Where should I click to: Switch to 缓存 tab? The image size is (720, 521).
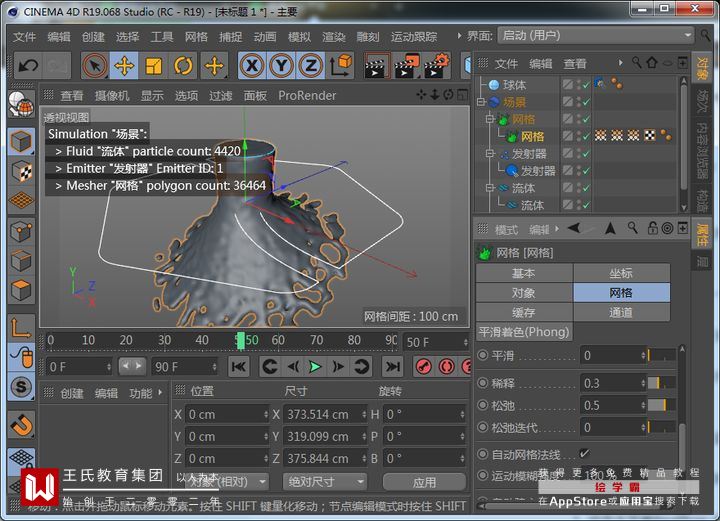[x=524, y=313]
